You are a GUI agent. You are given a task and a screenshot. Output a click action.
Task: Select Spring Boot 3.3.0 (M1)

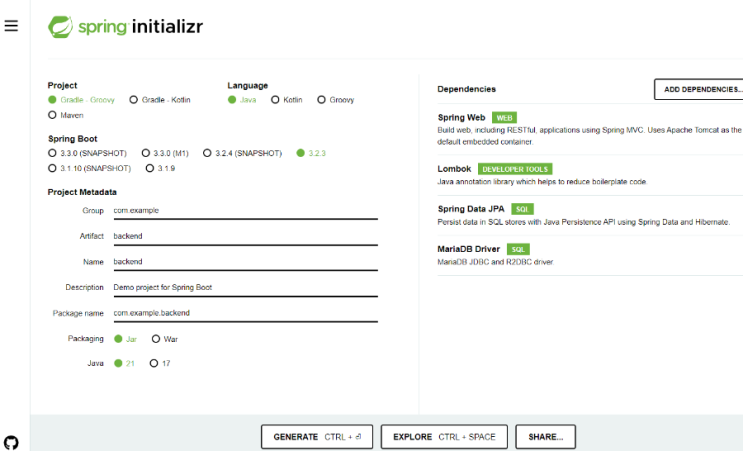pyautogui.click(x=165, y=153)
